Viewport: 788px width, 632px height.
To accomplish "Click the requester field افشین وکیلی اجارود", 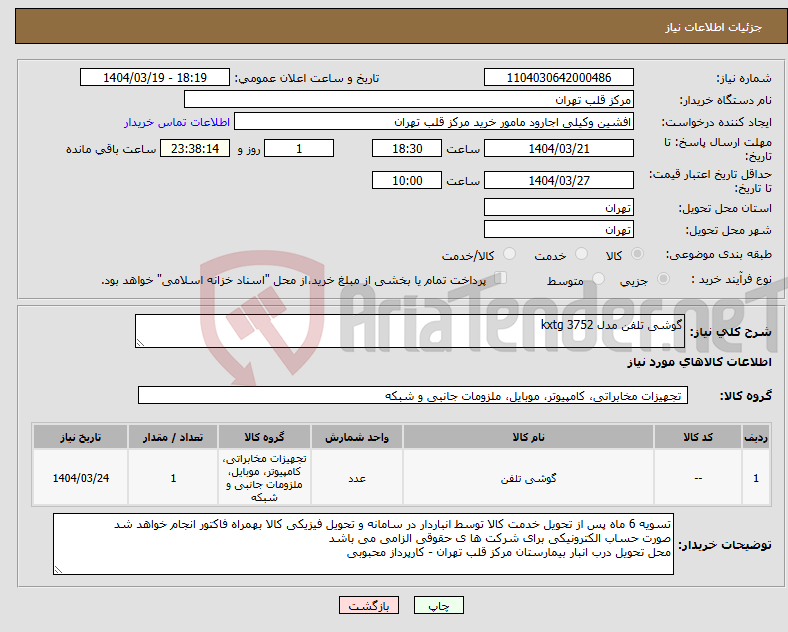I will tap(434, 122).
